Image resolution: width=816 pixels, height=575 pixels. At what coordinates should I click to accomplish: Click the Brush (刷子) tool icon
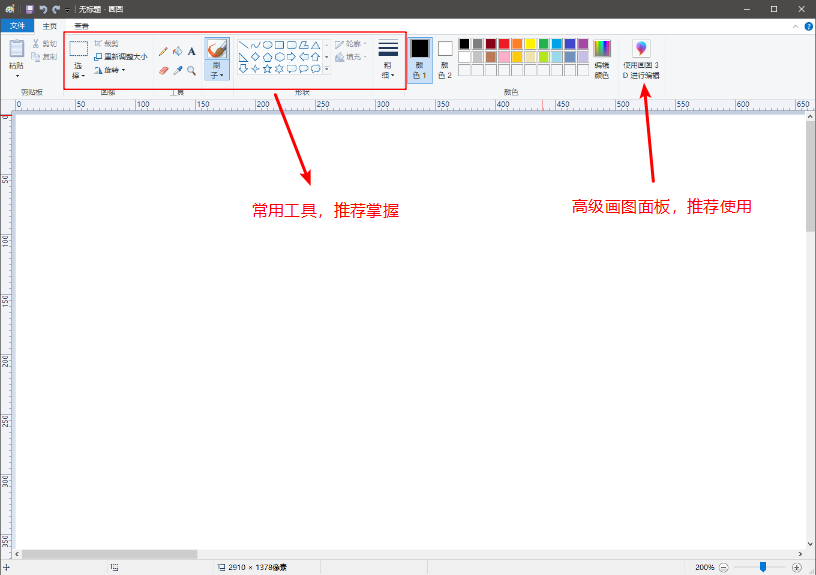pos(216,49)
